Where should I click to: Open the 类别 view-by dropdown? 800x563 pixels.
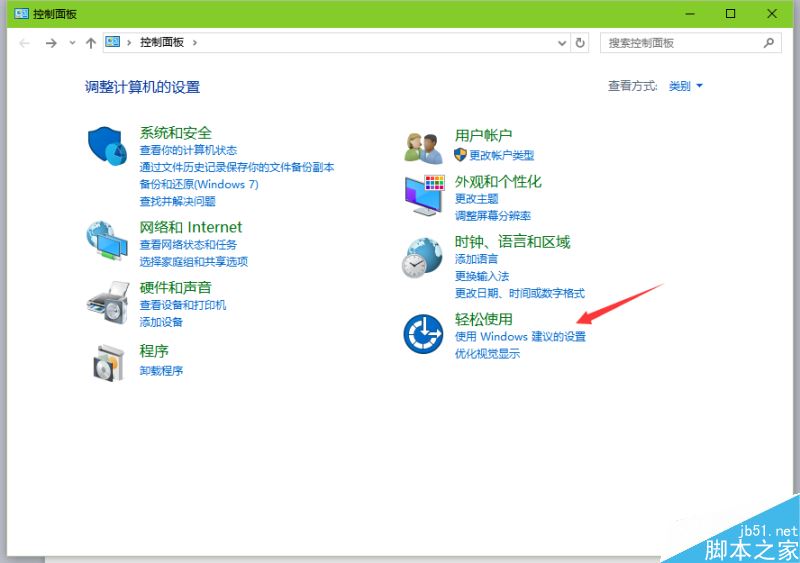pos(686,86)
